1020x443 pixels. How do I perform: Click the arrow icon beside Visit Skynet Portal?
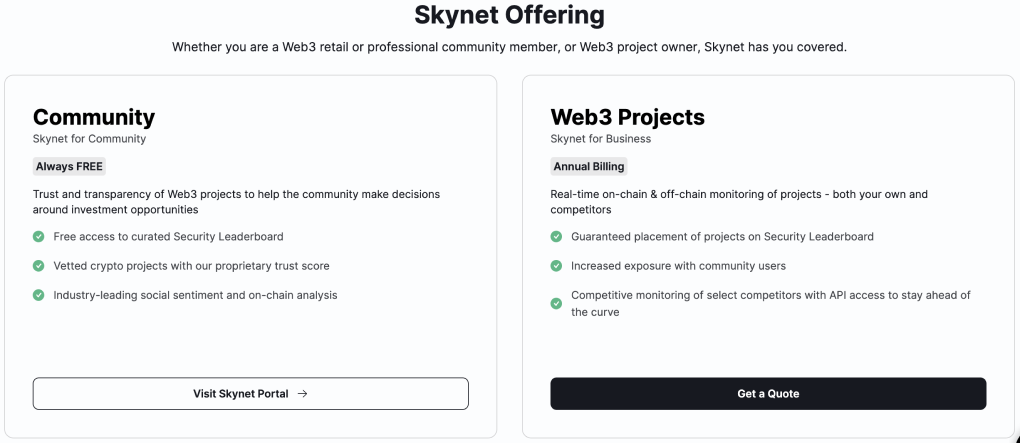[302, 394]
